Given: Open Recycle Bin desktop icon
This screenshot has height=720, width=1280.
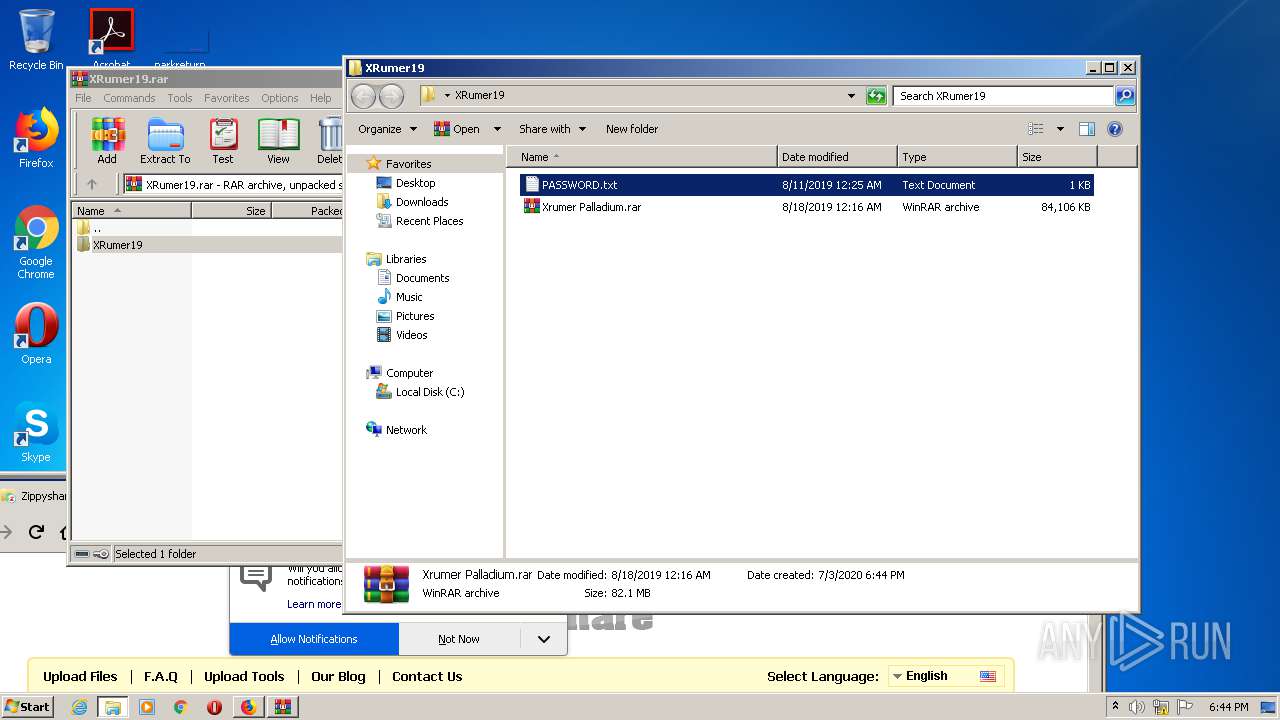Looking at the screenshot, I should pyautogui.click(x=36, y=40).
